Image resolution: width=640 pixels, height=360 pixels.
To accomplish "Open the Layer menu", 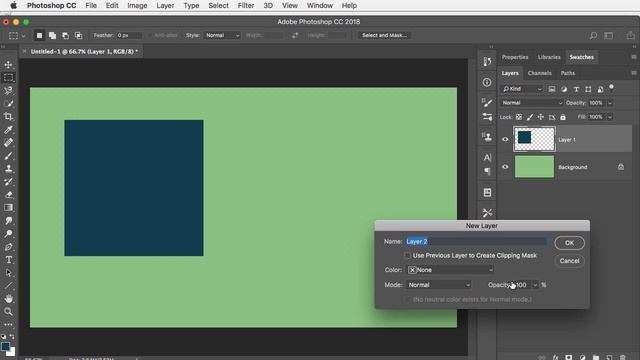I will tap(165, 5).
